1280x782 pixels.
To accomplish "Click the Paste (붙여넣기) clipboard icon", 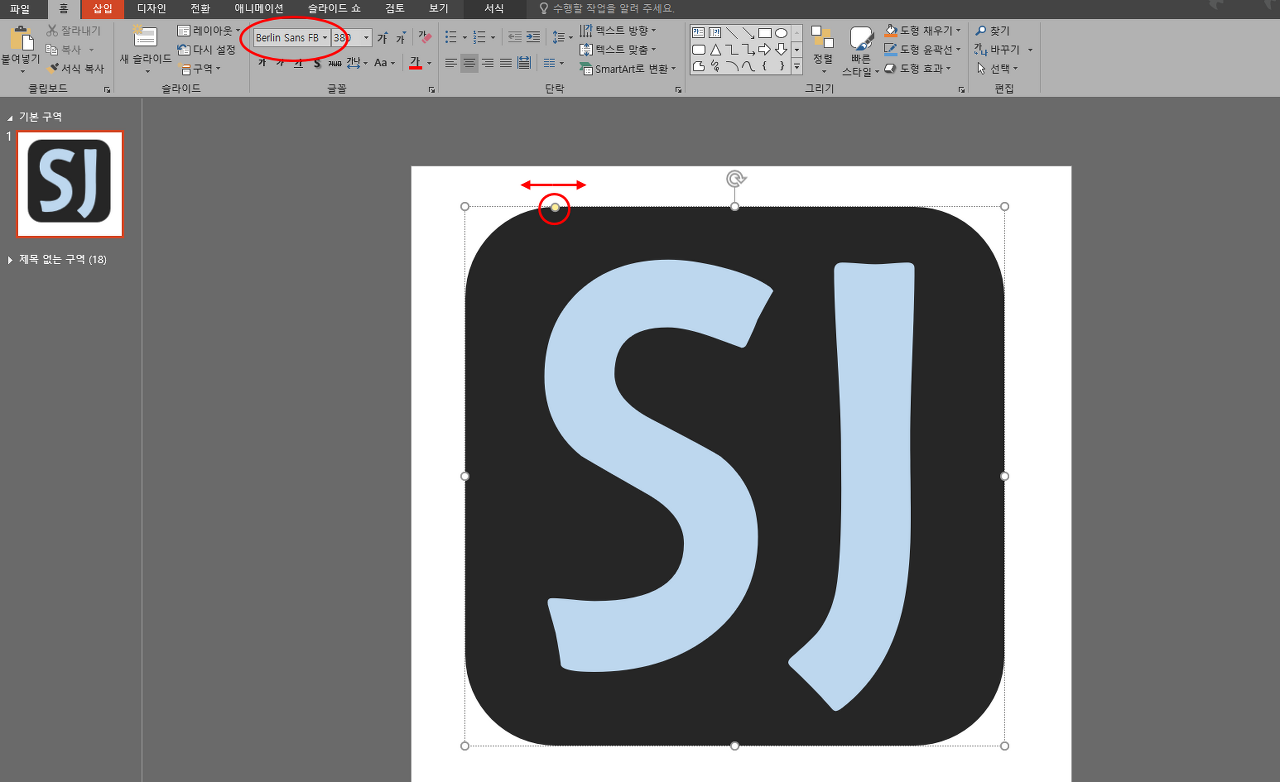I will click(21, 40).
